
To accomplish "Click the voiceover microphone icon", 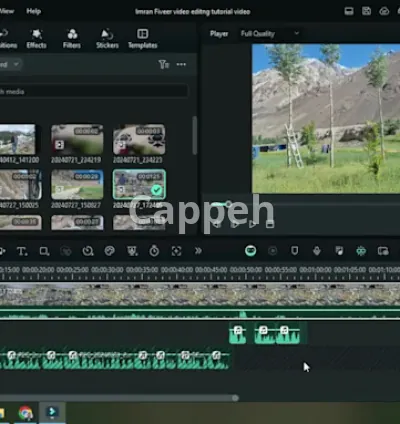I will 317,251.
